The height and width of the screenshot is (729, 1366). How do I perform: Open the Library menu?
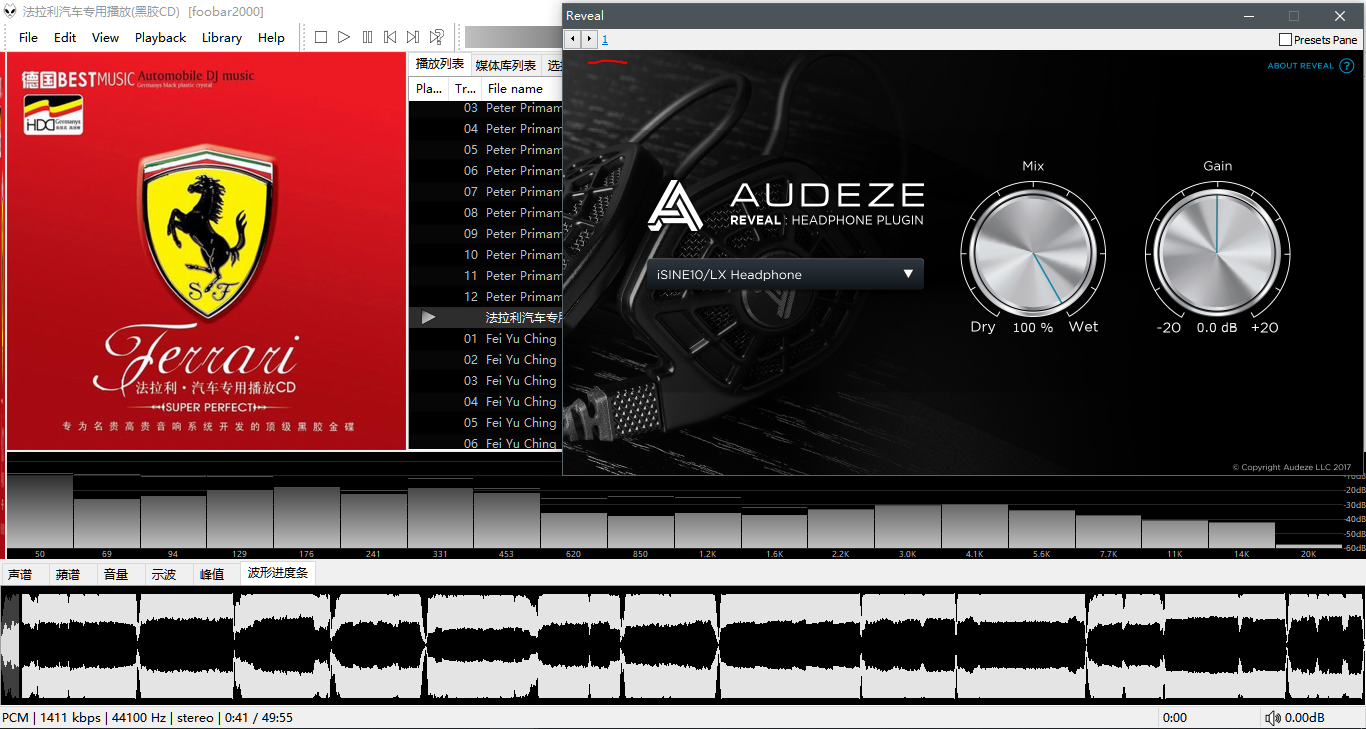[x=221, y=37]
